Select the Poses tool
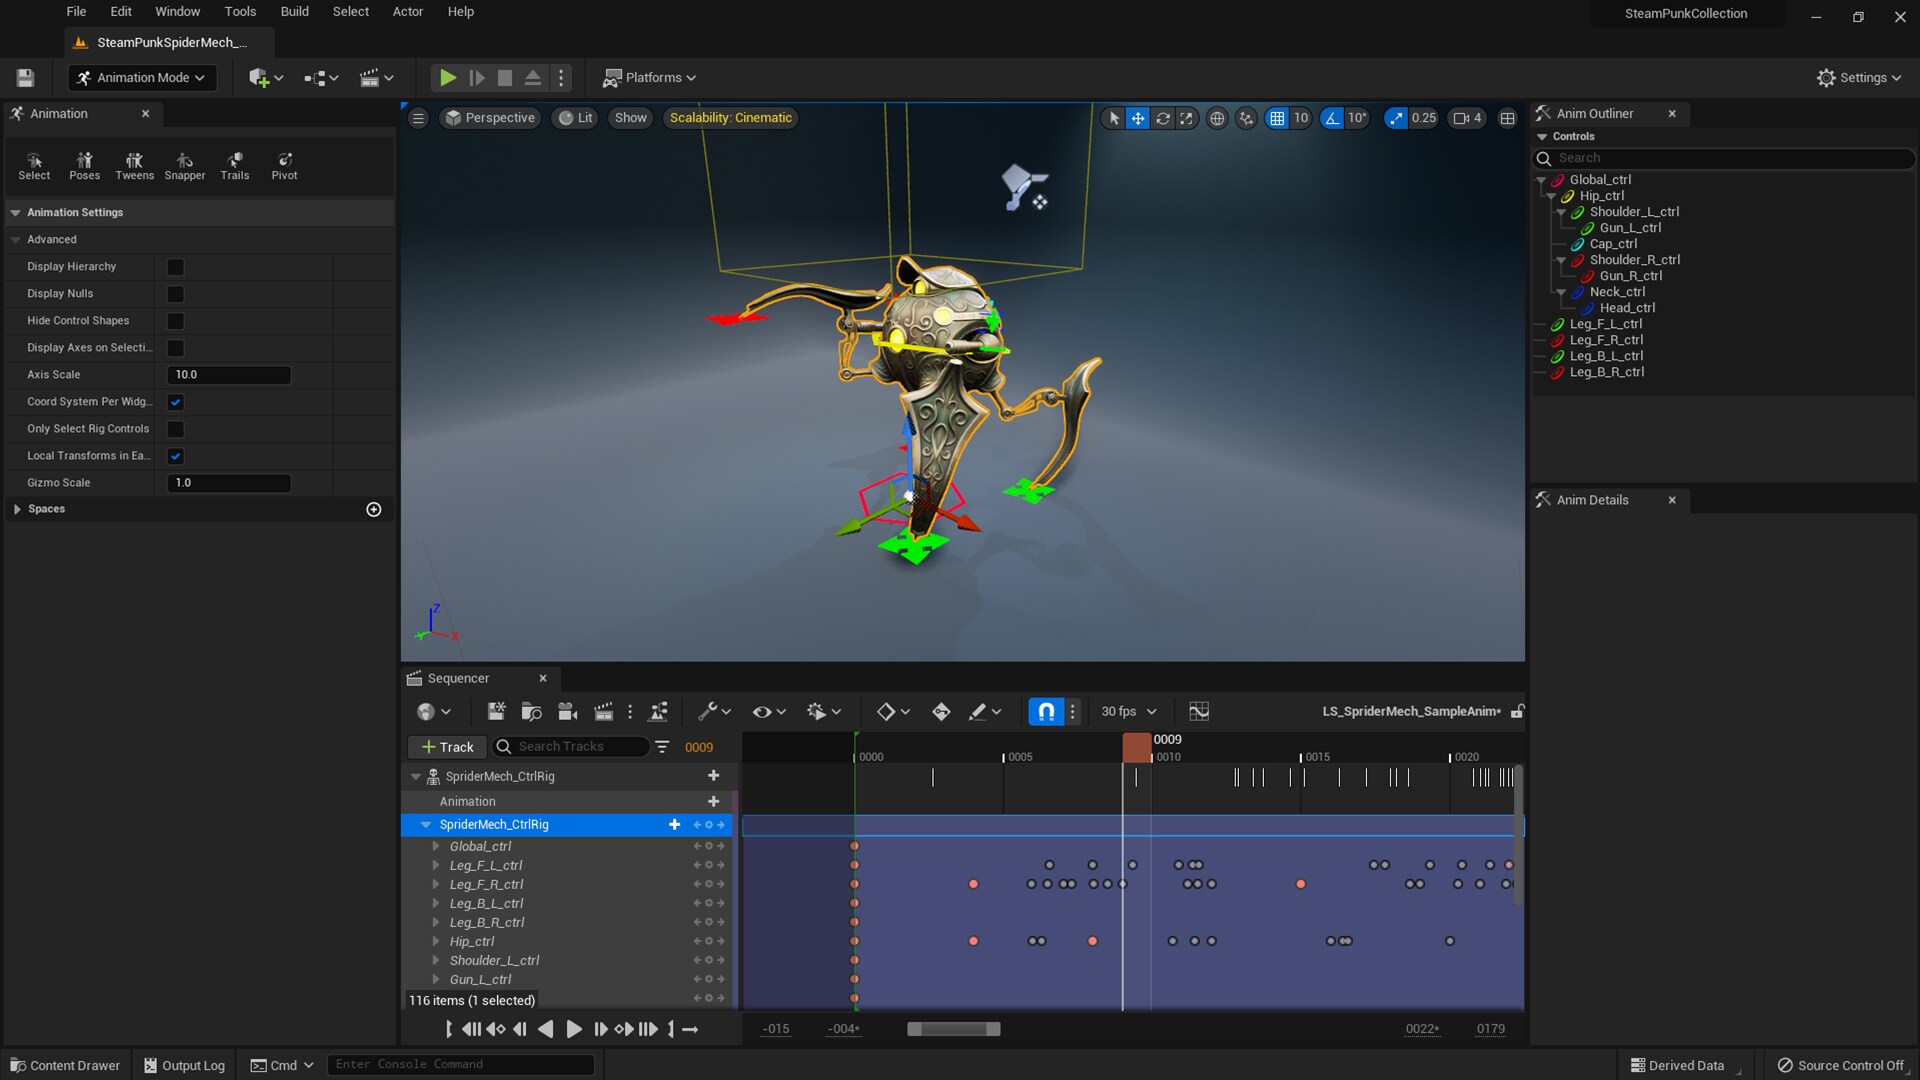The image size is (1920, 1080). (84, 165)
